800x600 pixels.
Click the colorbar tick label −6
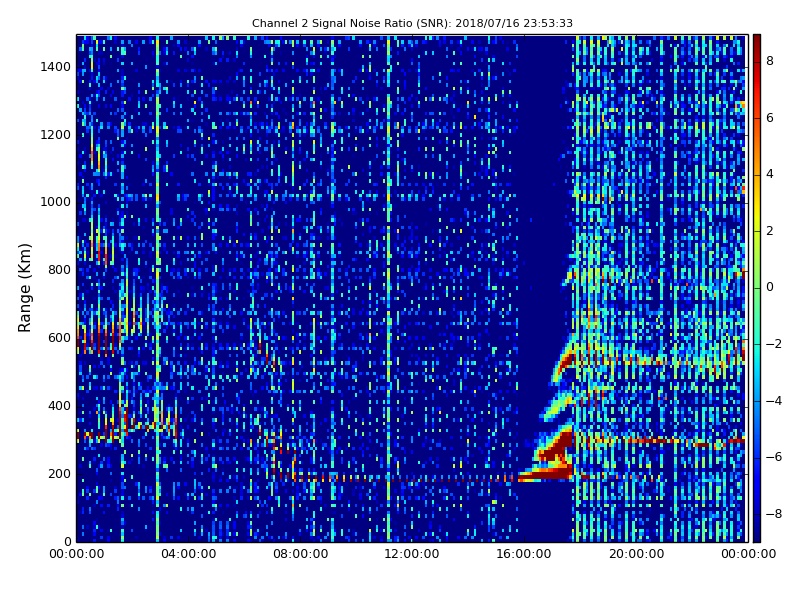point(773,457)
